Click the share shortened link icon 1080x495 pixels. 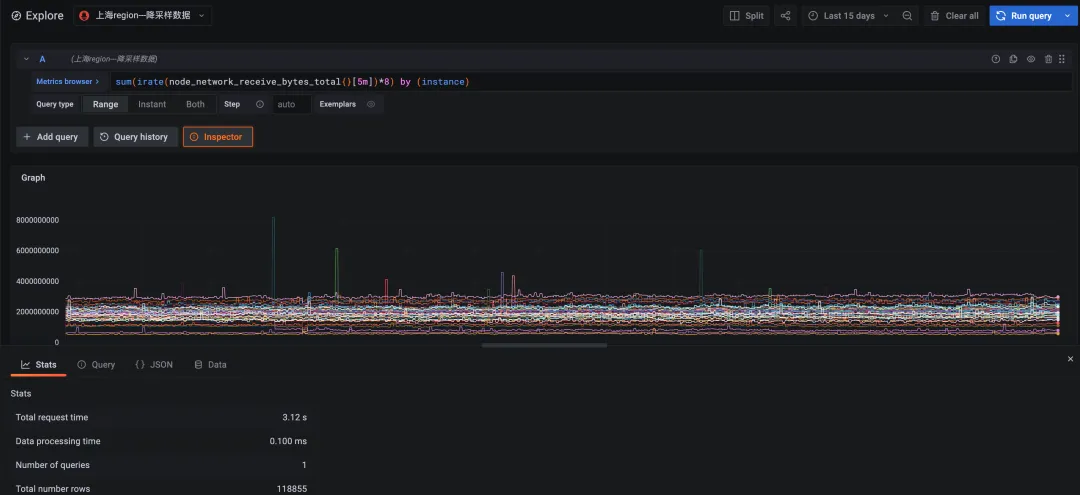point(785,16)
